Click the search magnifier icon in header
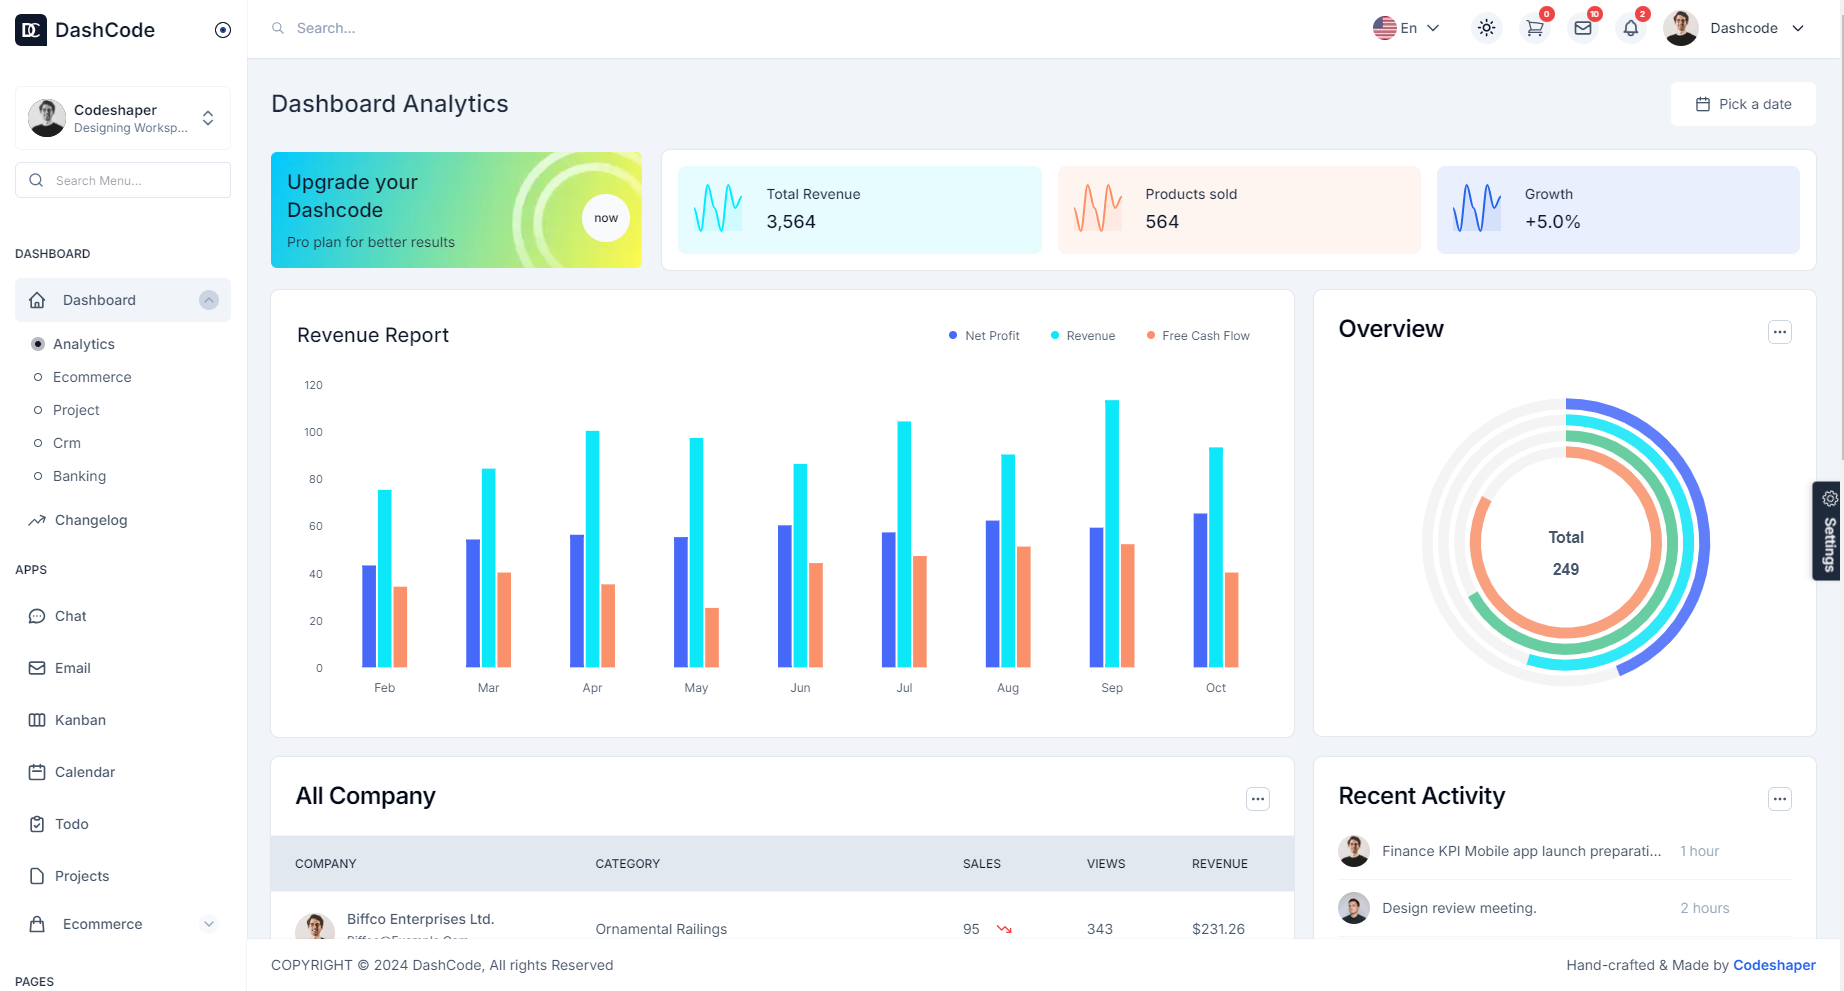Viewport: 1844px width, 991px height. pyautogui.click(x=278, y=28)
